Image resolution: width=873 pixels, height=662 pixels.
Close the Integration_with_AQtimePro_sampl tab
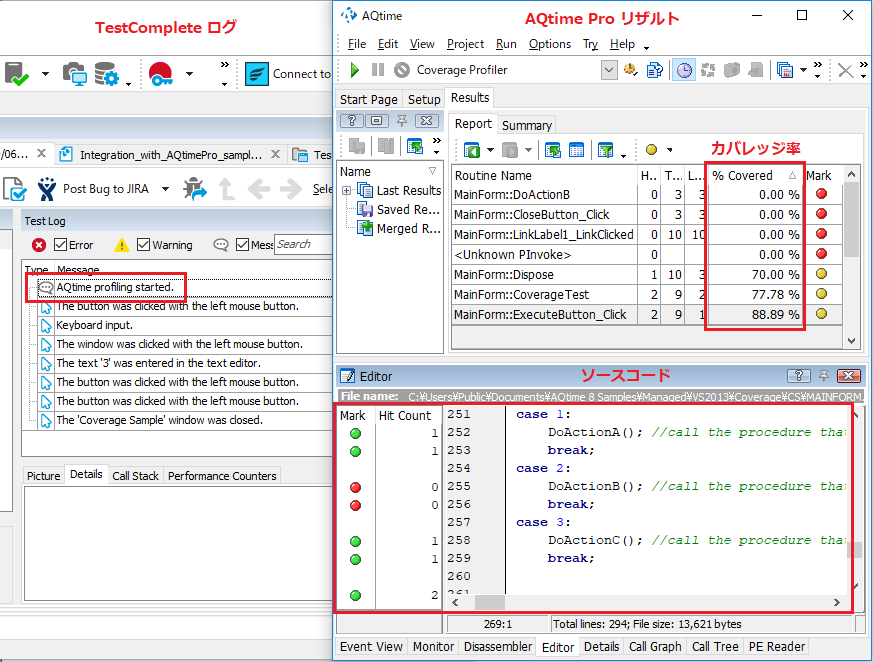[276, 154]
